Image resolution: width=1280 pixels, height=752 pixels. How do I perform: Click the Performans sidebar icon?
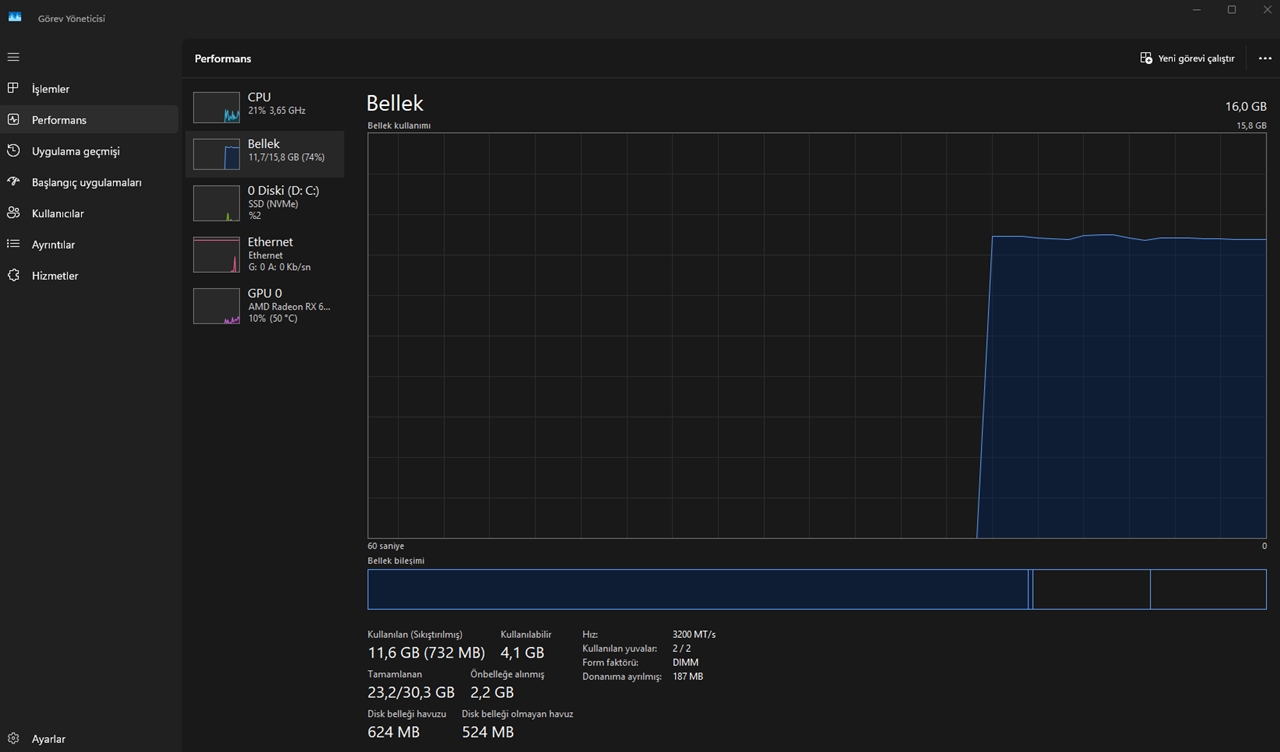(x=13, y=120)
